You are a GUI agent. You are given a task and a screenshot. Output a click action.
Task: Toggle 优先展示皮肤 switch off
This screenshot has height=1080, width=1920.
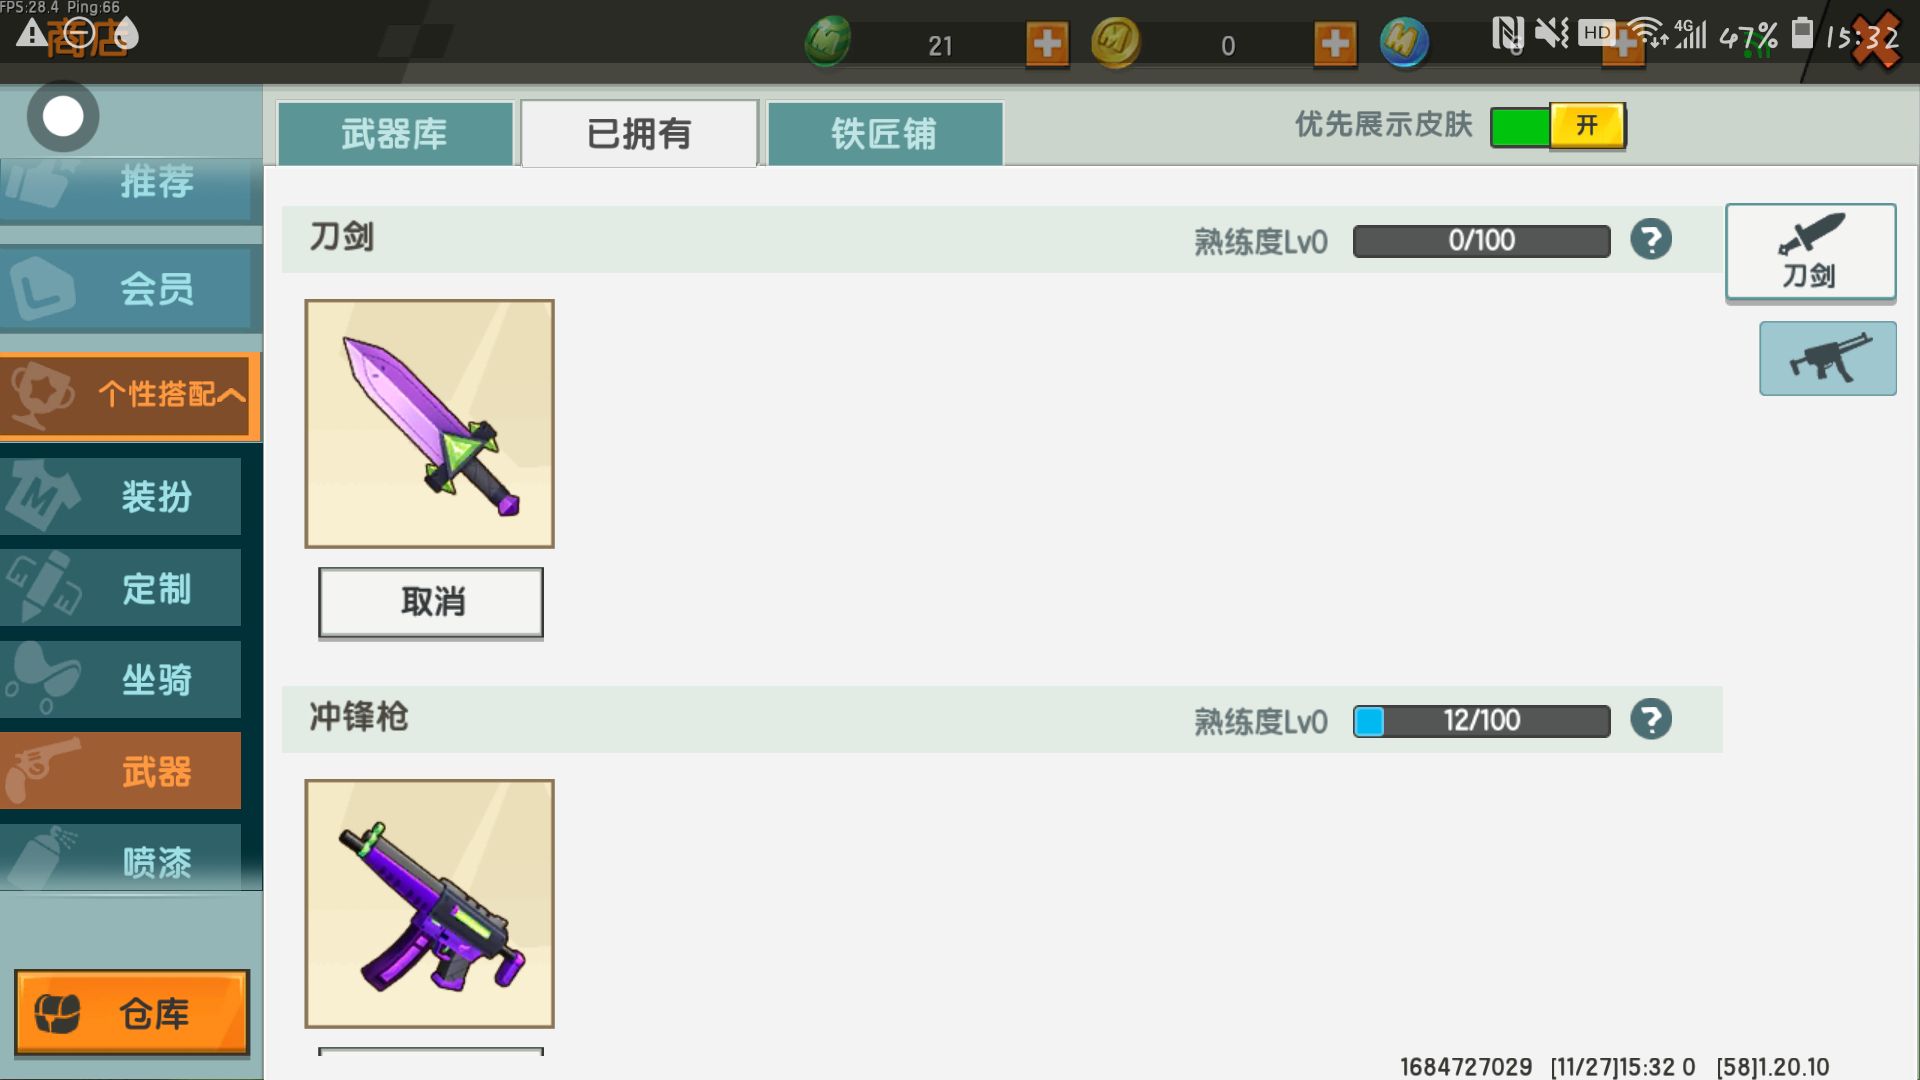click(1558, 126)
